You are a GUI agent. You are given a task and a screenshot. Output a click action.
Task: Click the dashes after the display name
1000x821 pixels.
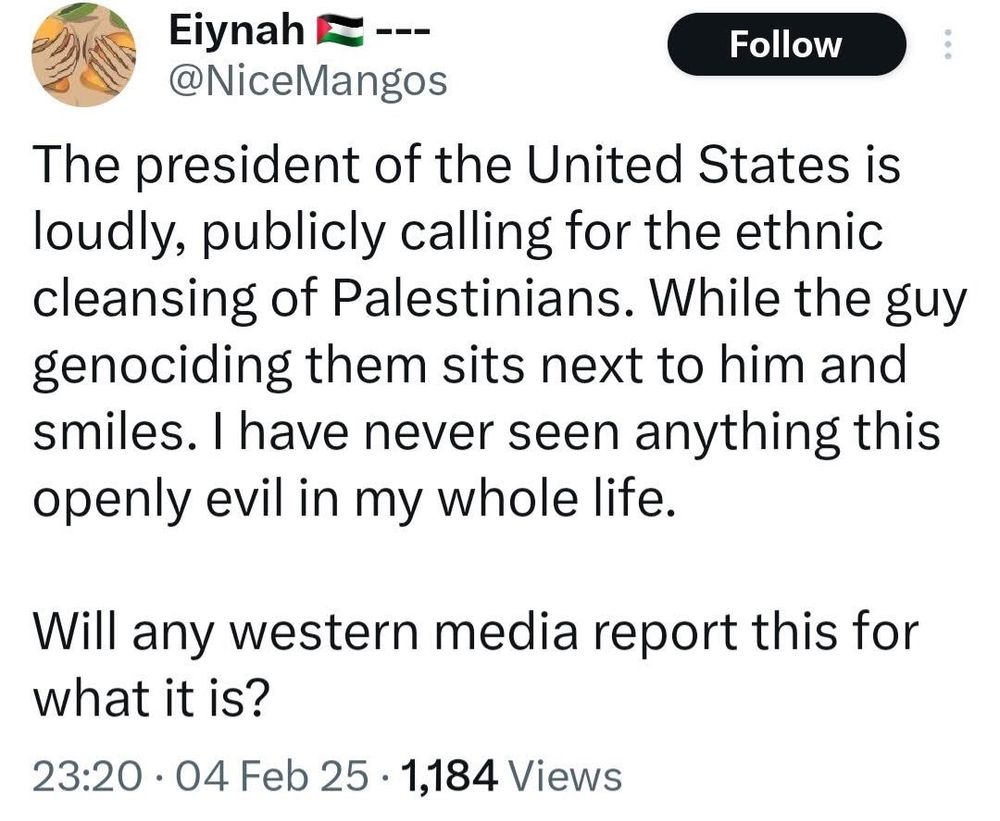pyautogui.click(x=403, y=31)
